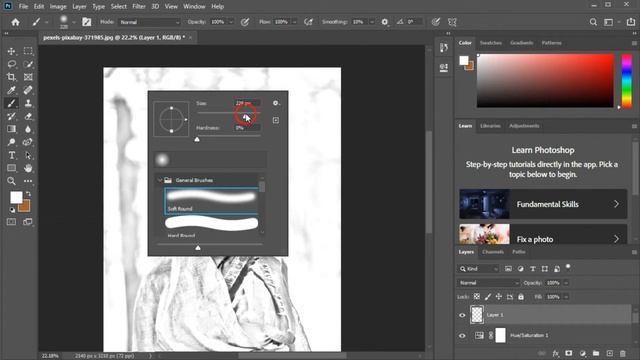Create new brush preset from picker
Image resolution: width=640 pixels, height=360 pixels.
tap(276, 120)
